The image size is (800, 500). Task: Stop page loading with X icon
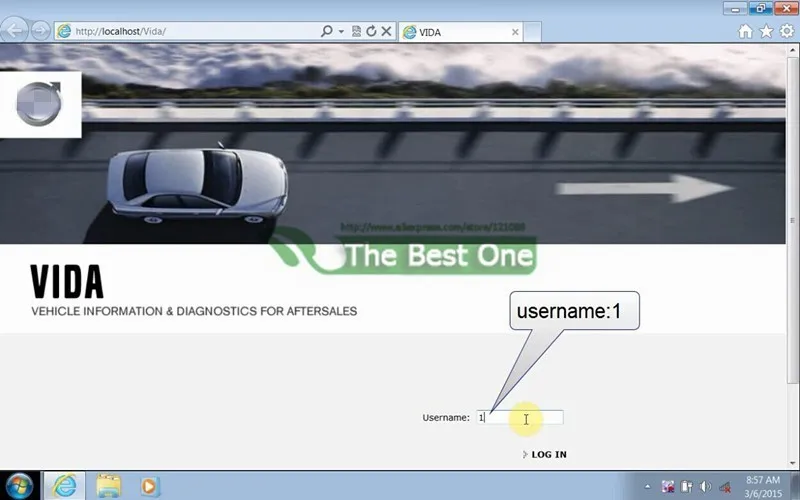tap(386, 32)
